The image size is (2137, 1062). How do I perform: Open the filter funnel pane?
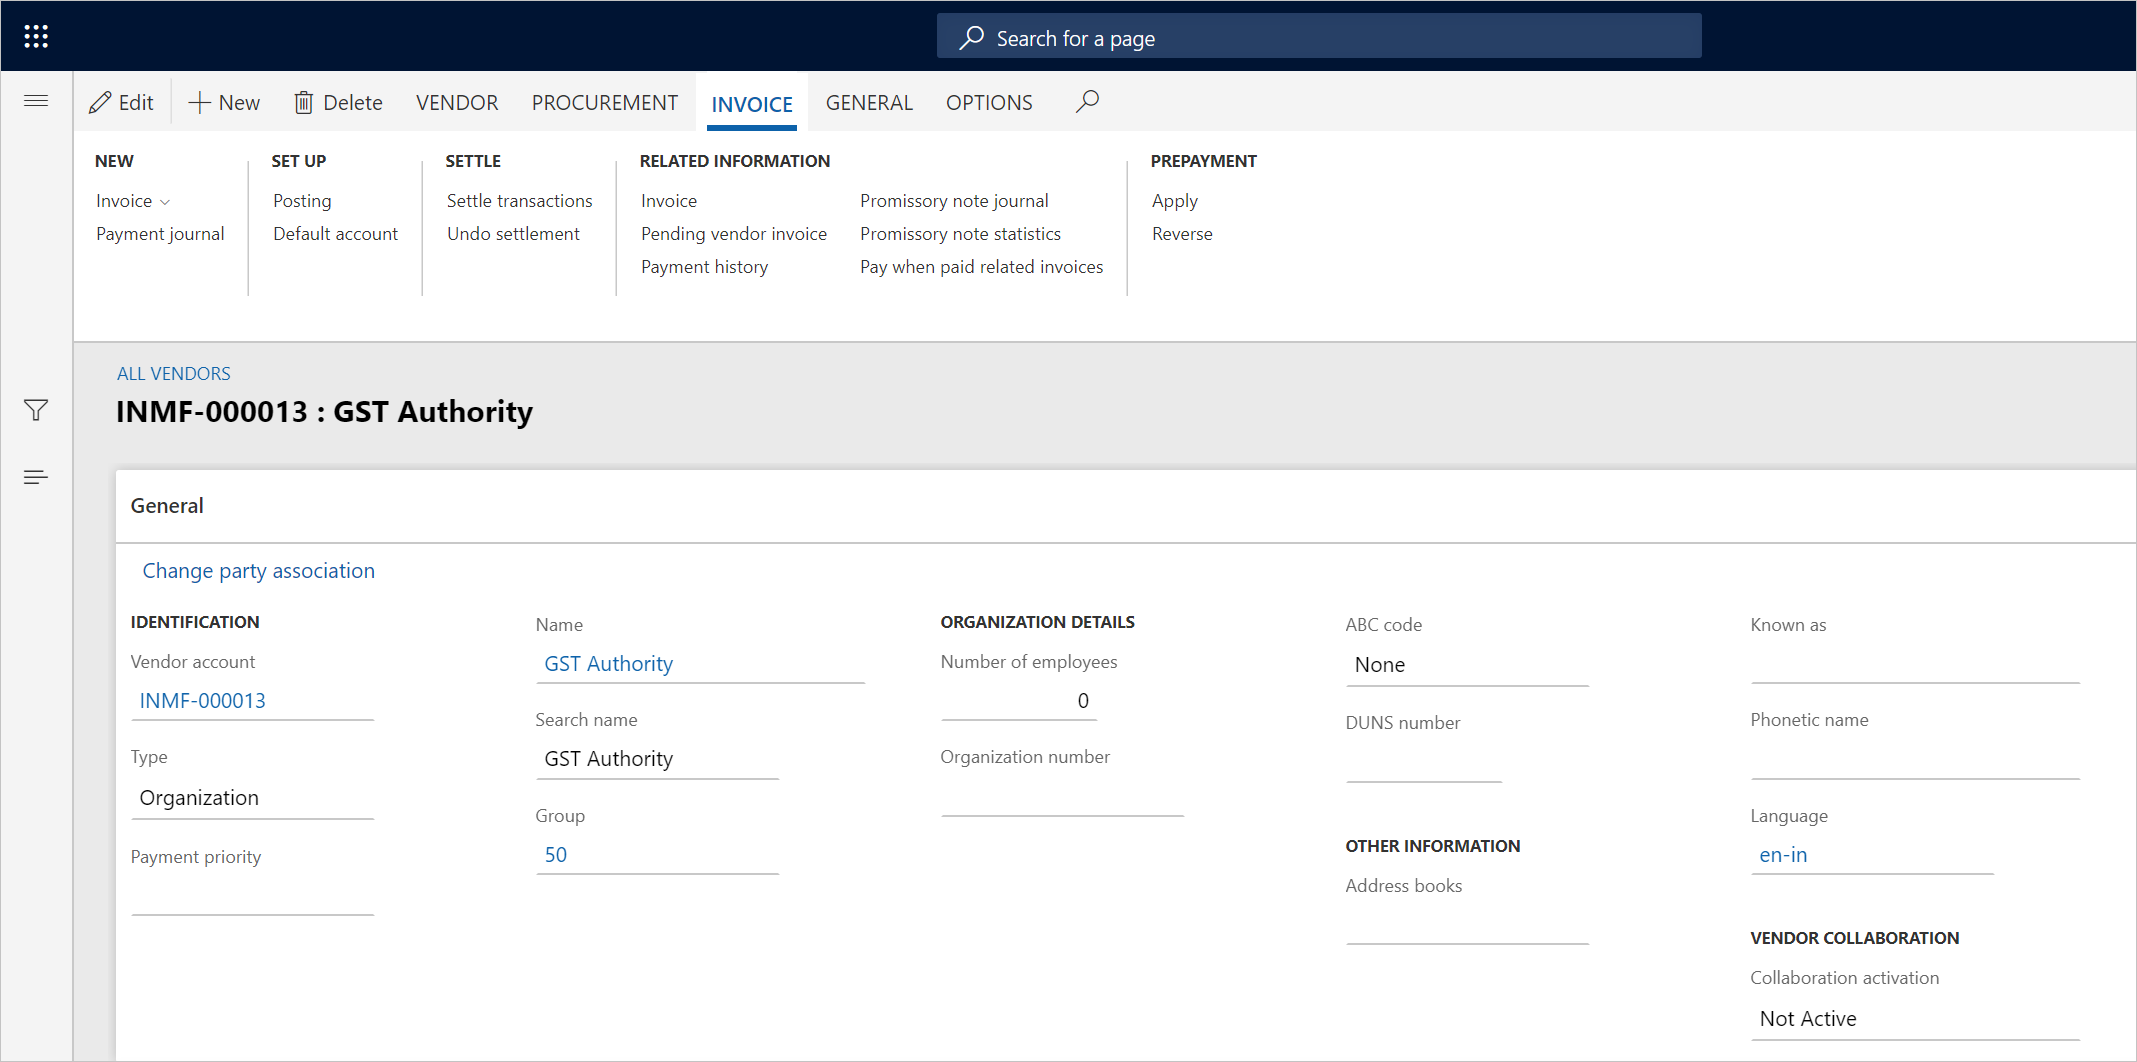pos(36,410)
